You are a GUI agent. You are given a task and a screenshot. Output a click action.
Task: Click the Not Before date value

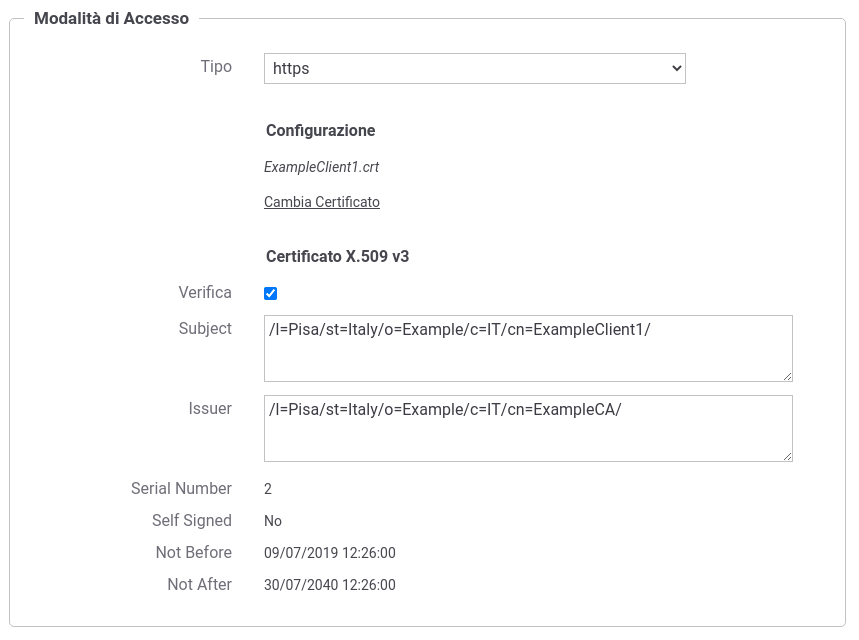tap(330, 553)
